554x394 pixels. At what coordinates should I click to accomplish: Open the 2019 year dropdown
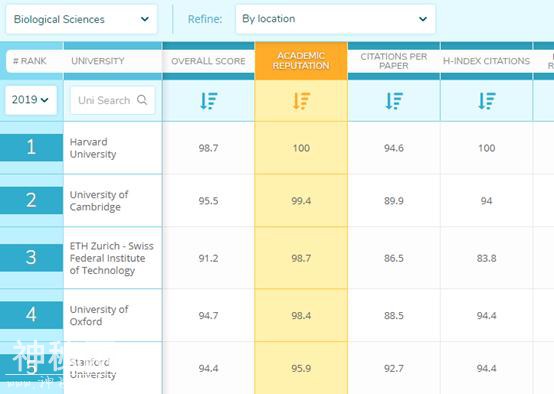(x=31, y=100)
